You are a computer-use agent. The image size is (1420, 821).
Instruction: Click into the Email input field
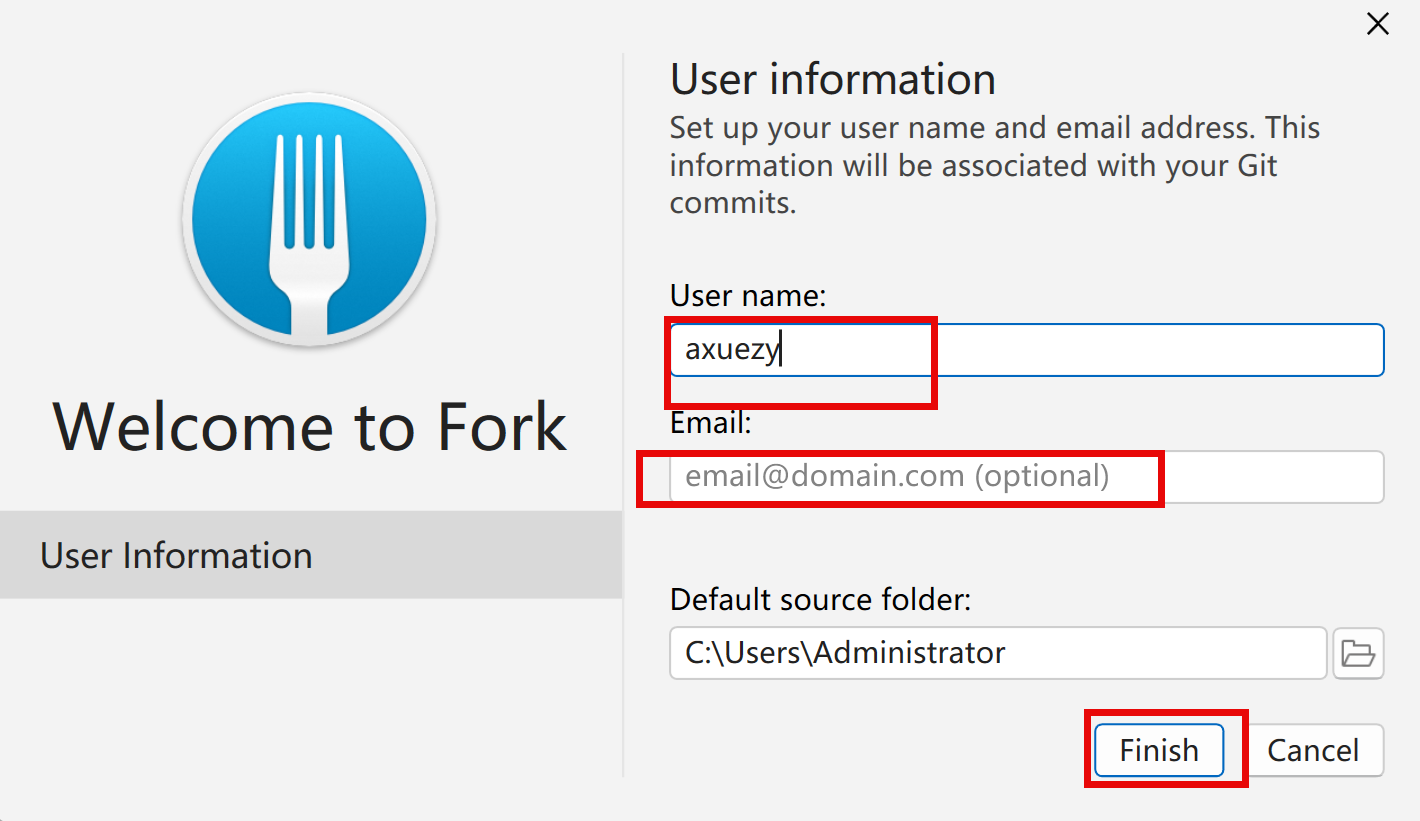(x=1026, y=477)
